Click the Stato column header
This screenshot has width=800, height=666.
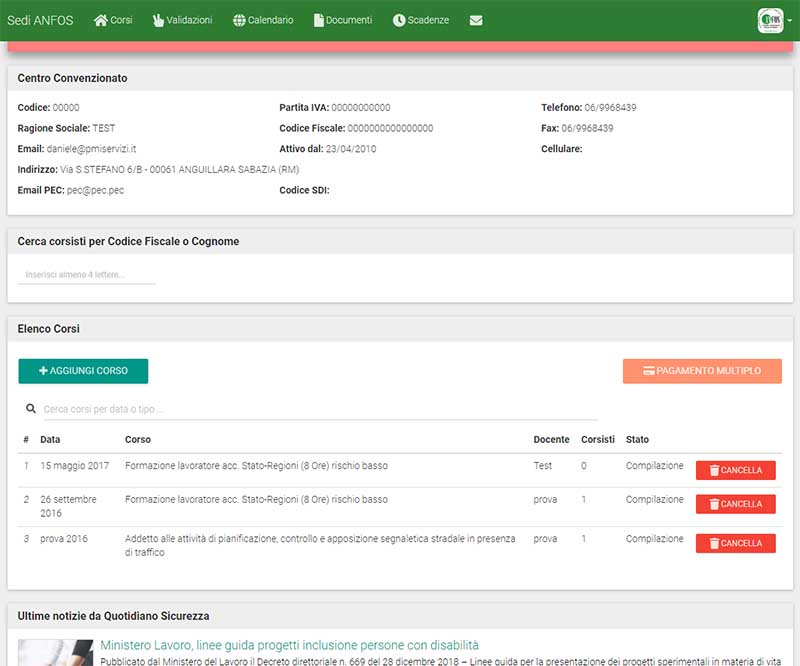coord(637,439)
